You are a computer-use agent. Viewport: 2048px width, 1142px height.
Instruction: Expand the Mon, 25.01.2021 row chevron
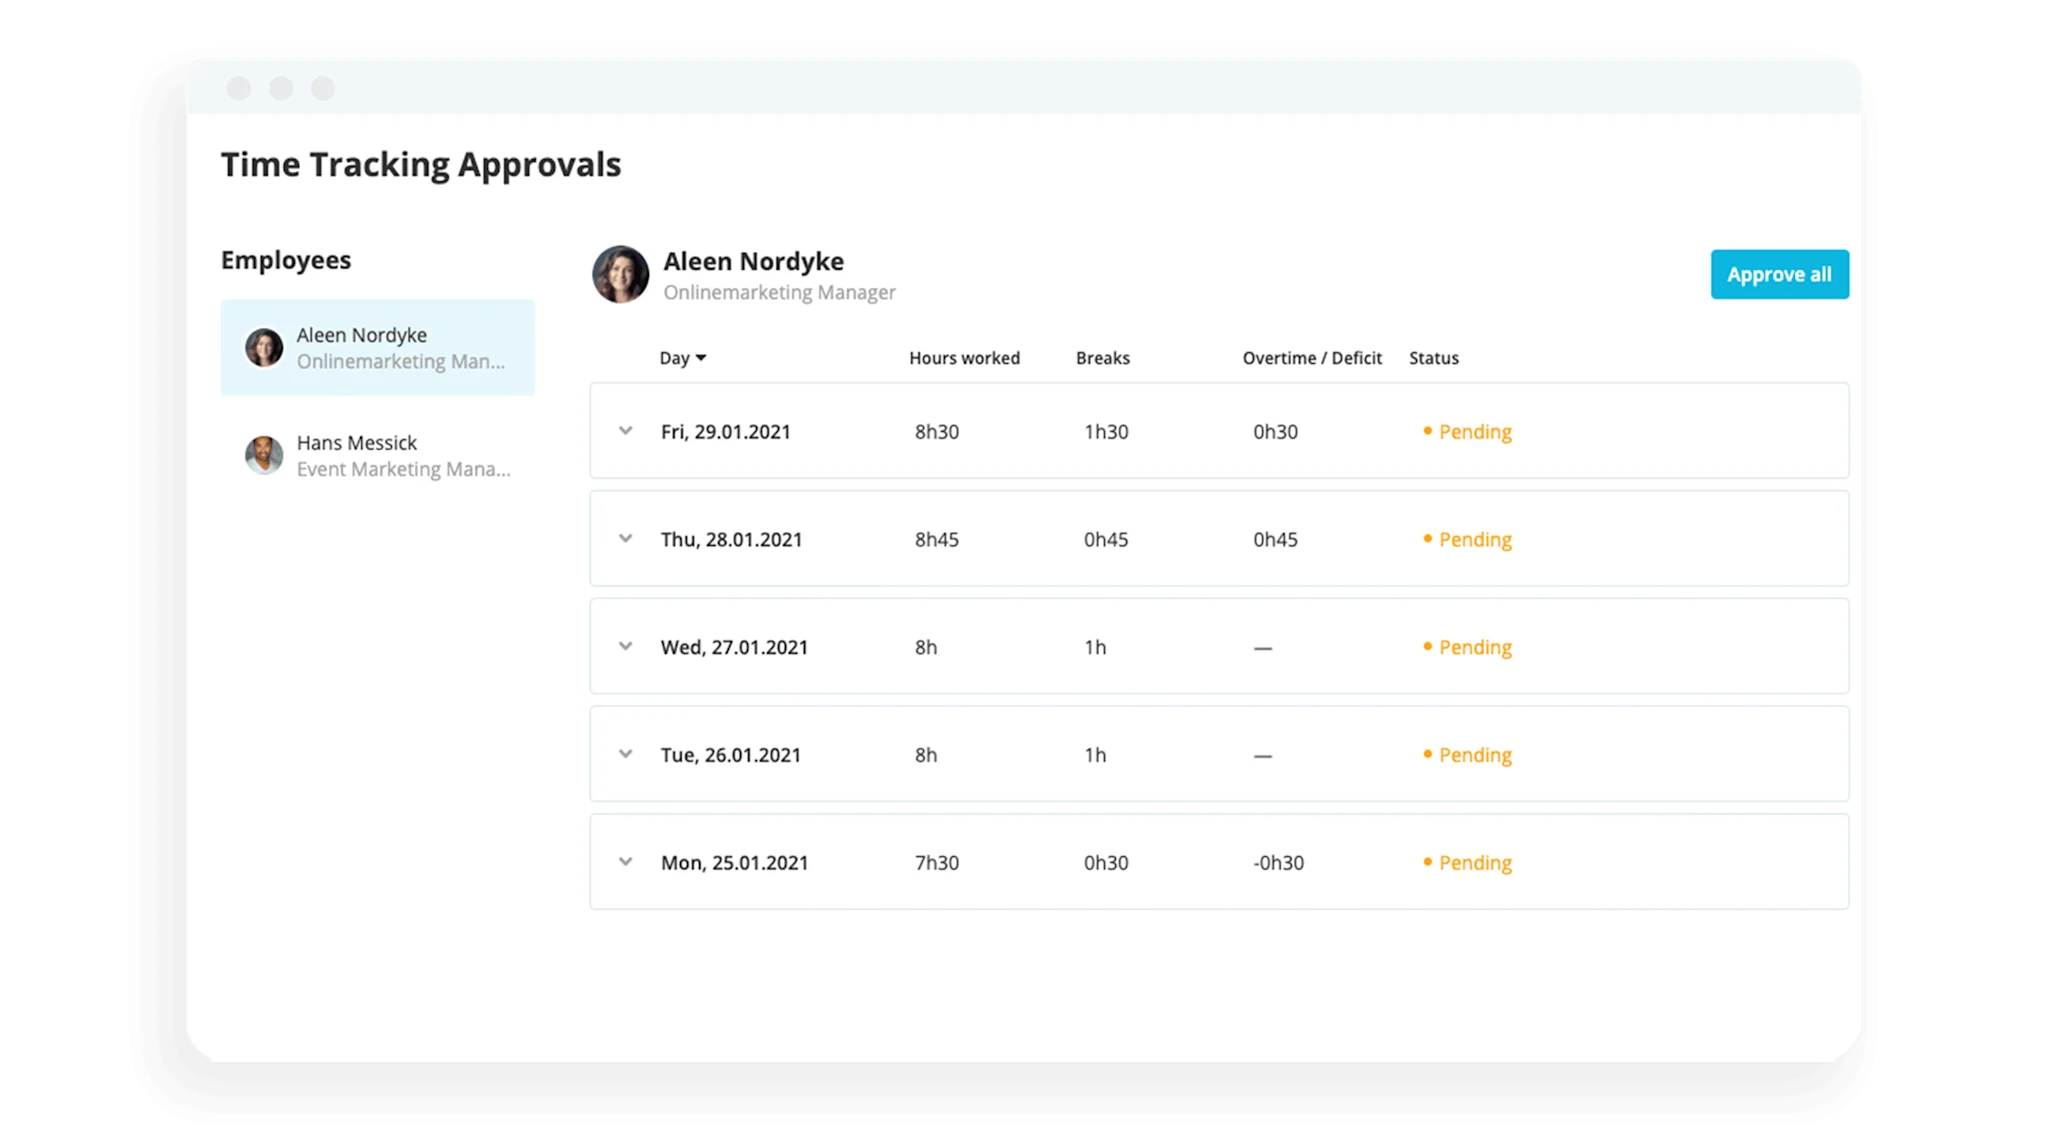coord(625,862)
